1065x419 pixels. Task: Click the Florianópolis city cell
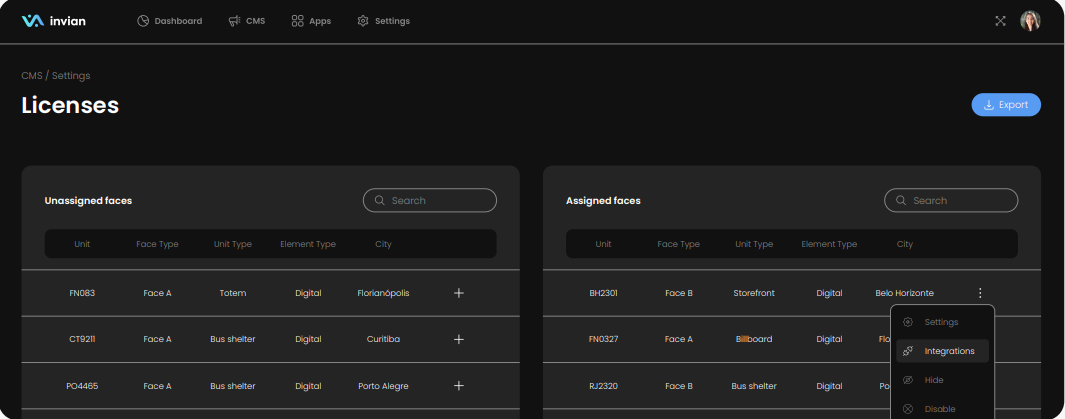383,293
